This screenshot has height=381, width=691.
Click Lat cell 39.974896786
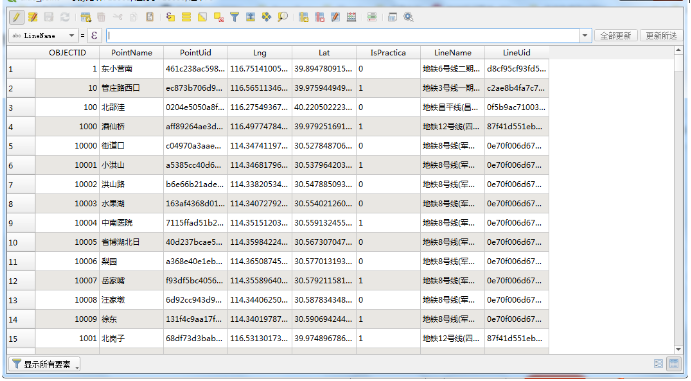324,339
